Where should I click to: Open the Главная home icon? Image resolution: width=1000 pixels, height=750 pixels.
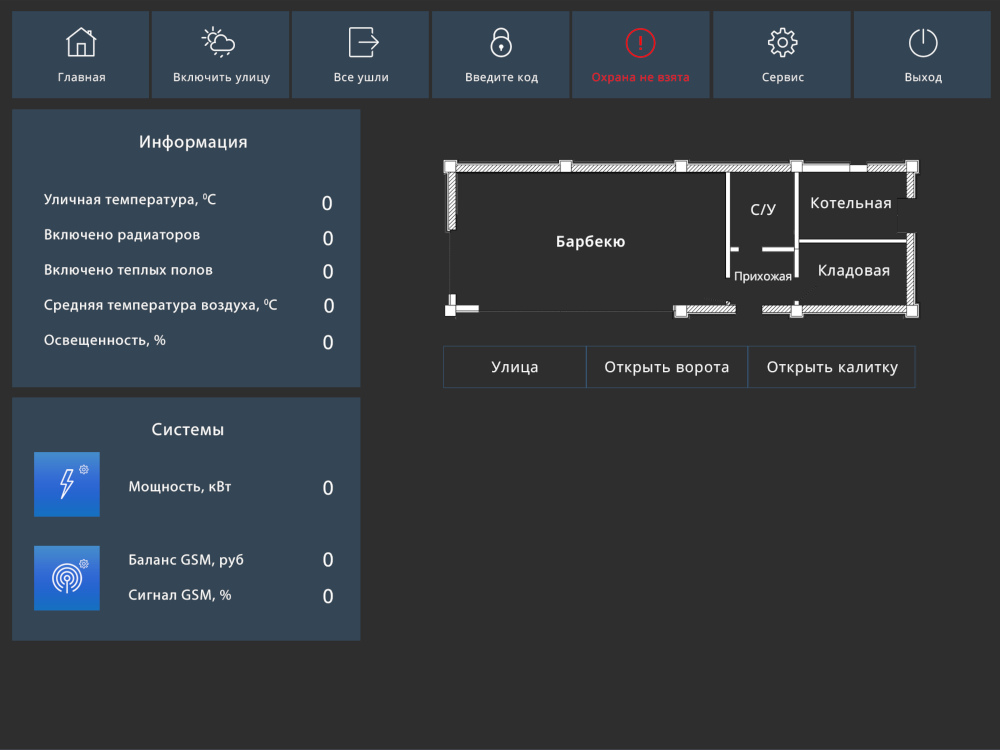coord(81,43)
